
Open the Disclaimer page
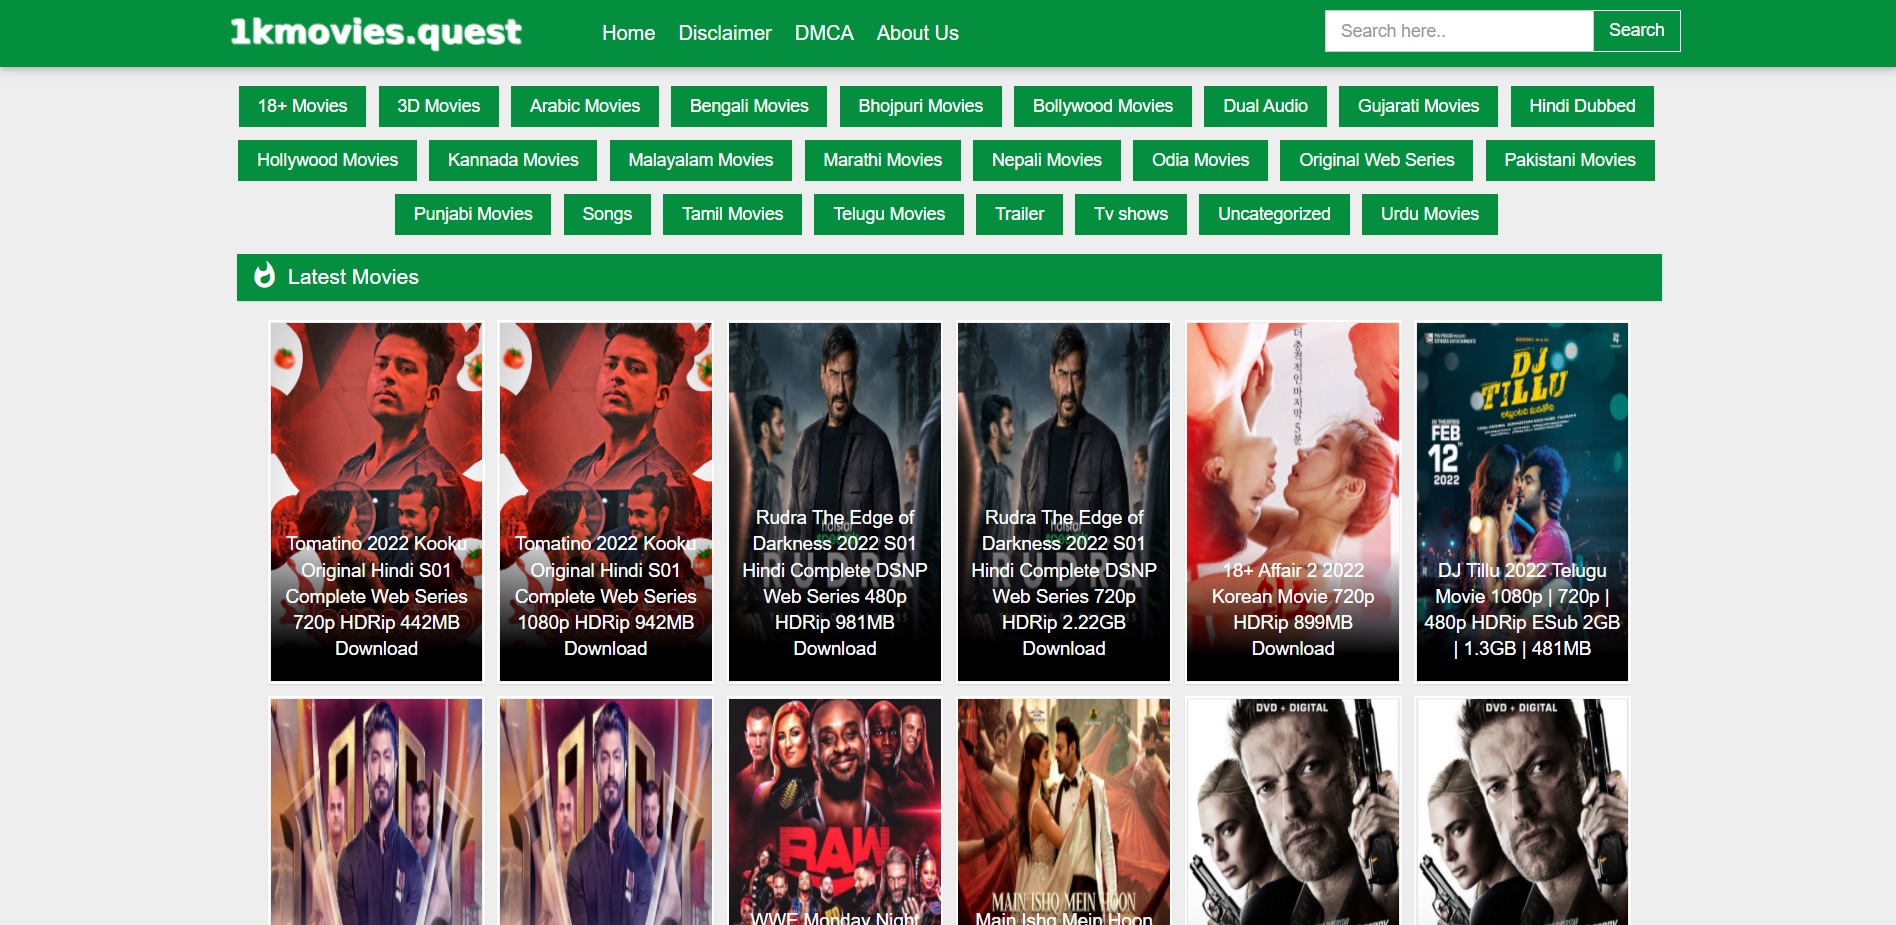point(725,33)
